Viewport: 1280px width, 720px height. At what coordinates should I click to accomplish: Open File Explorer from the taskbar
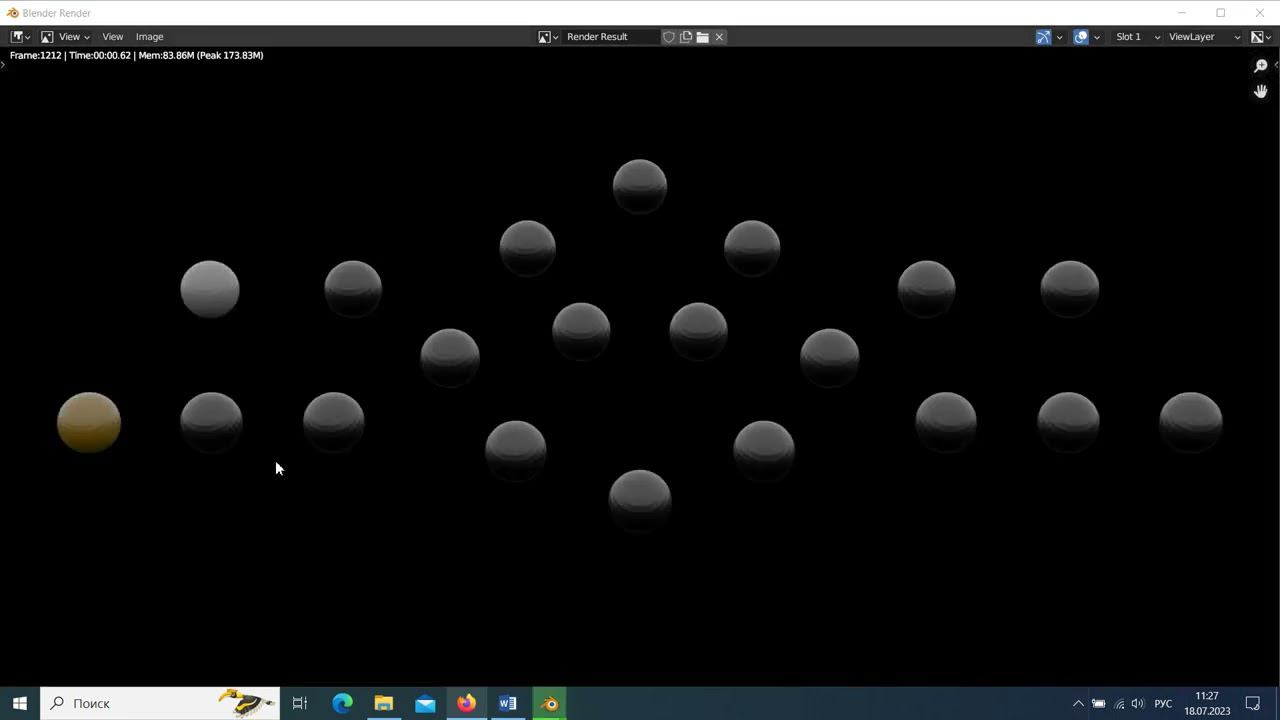point(383,703)
